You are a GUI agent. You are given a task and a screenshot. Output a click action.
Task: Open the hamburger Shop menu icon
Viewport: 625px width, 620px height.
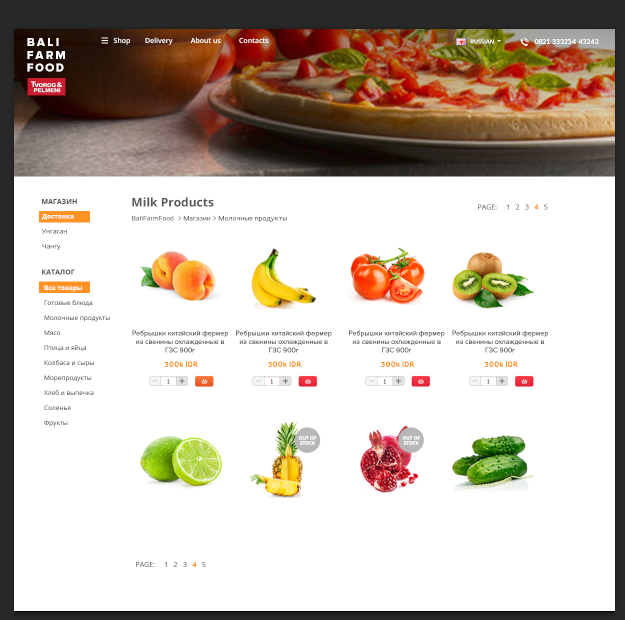coord(104,40)
